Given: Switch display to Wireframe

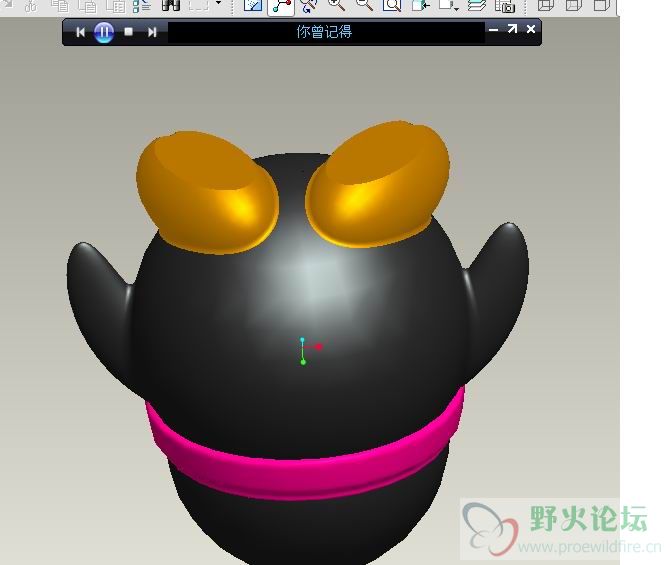Looking at the screenshot, I should point(545,6).
